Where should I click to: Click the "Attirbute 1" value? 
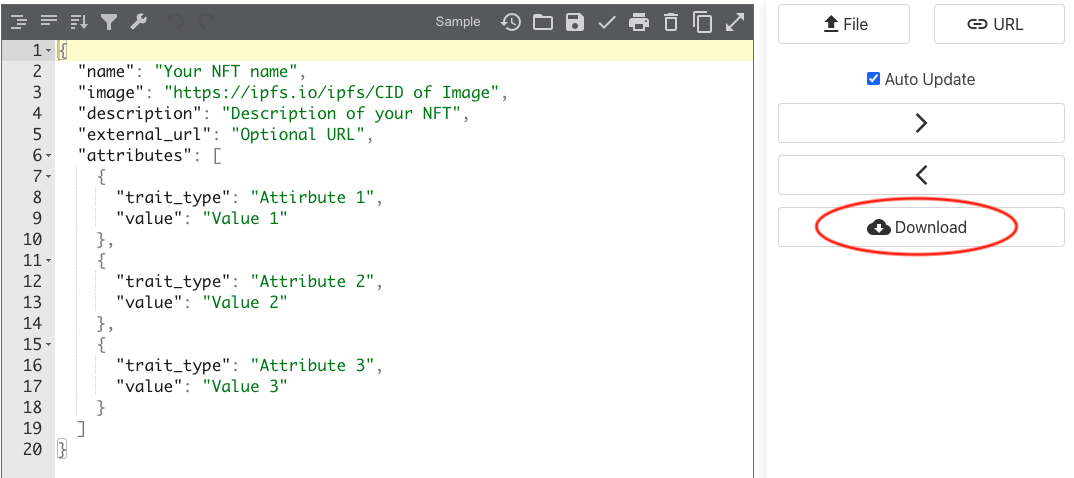coord(313,197)
